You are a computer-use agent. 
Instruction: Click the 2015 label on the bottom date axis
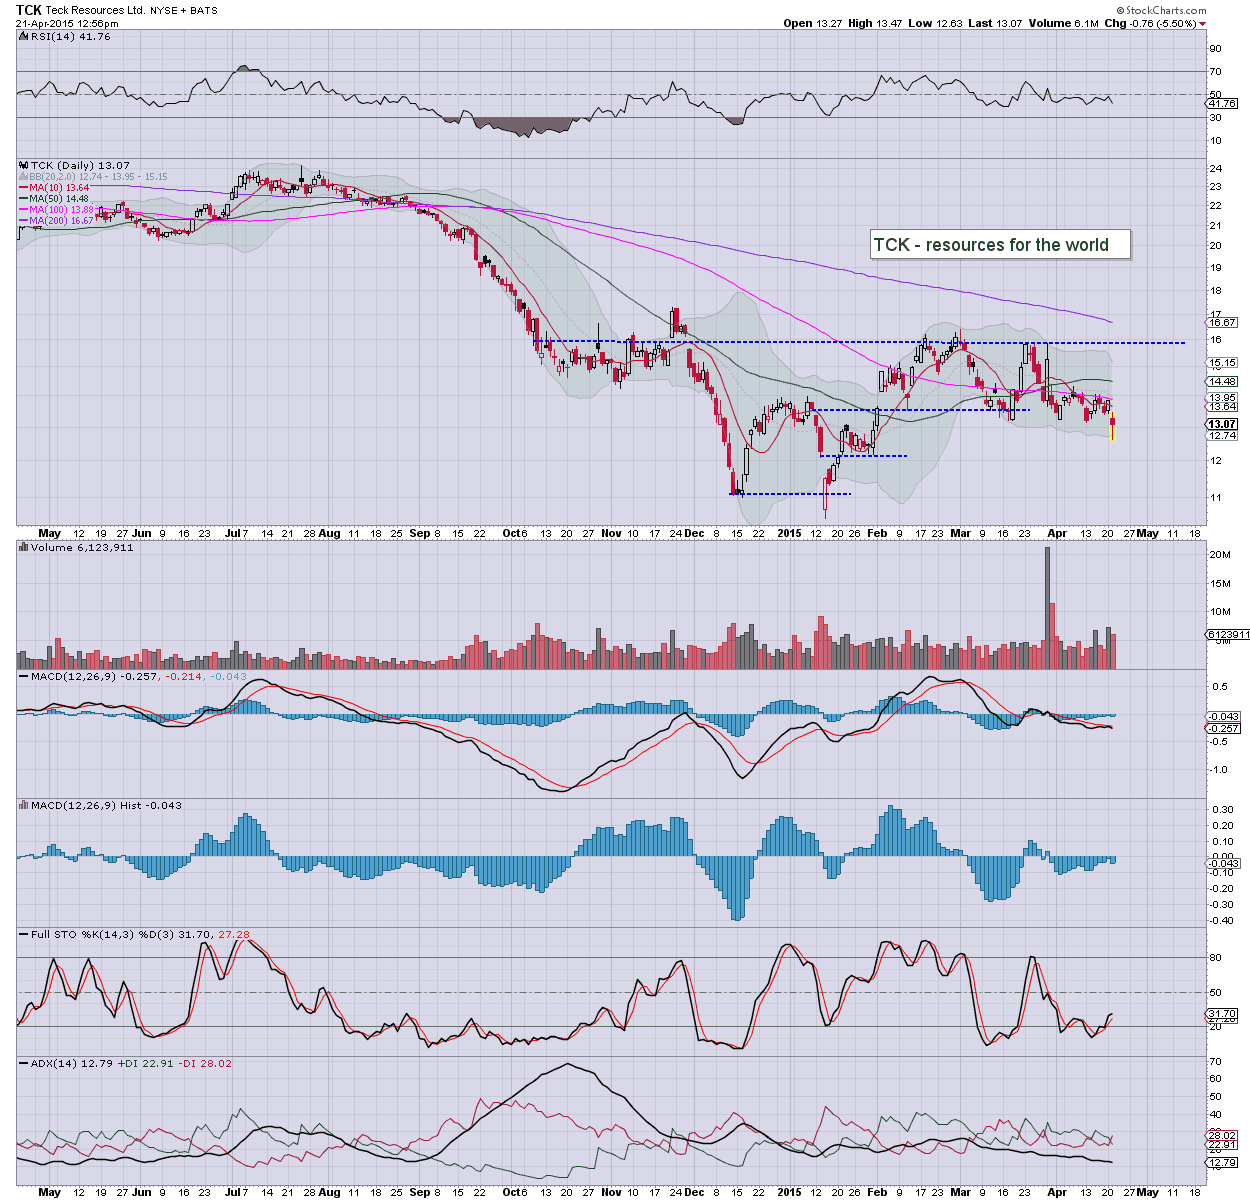tap(789, 1192)
